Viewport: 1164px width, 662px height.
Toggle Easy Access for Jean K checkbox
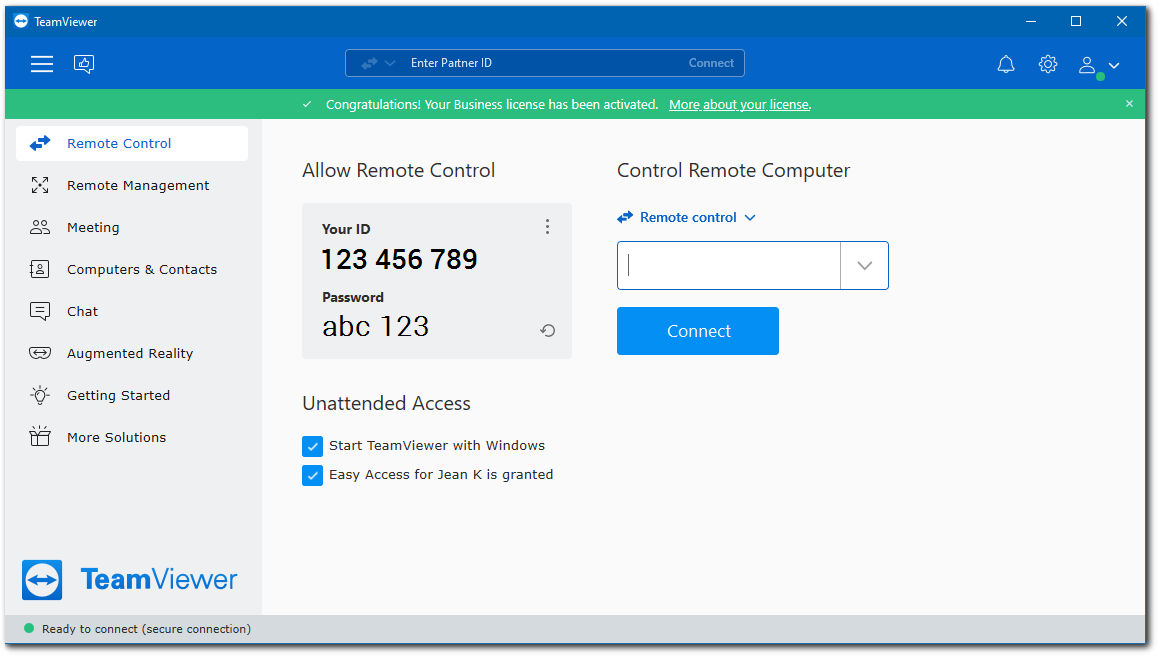tap(313, 475)
